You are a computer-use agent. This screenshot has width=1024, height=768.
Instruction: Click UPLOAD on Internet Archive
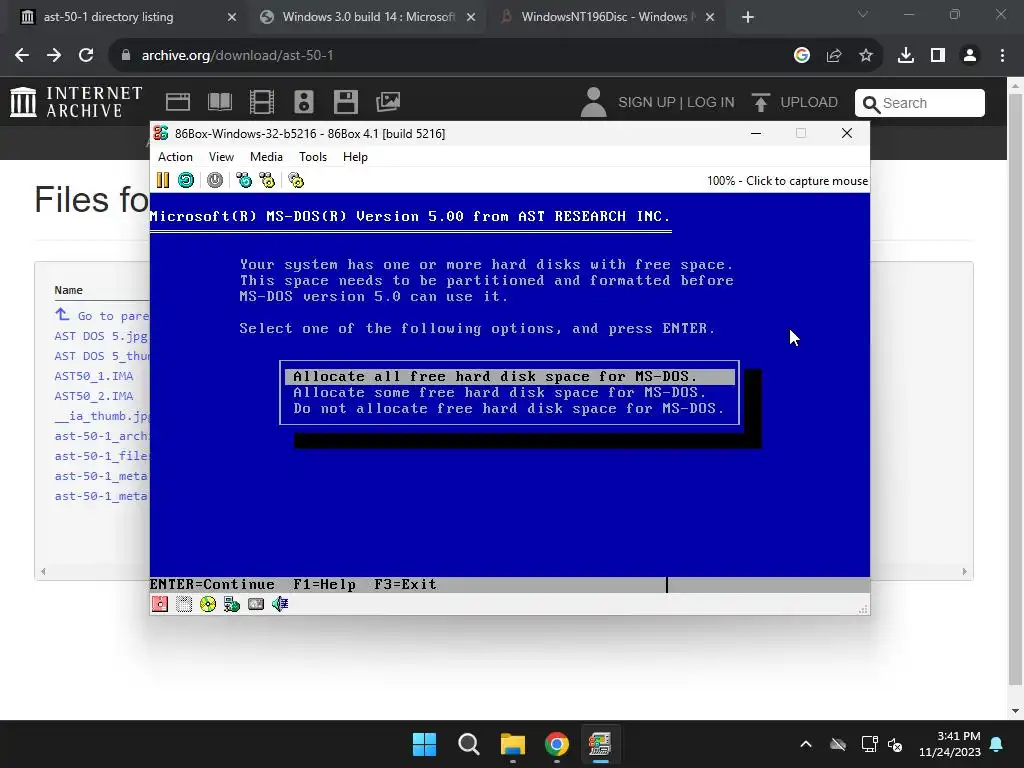[795, 103]
